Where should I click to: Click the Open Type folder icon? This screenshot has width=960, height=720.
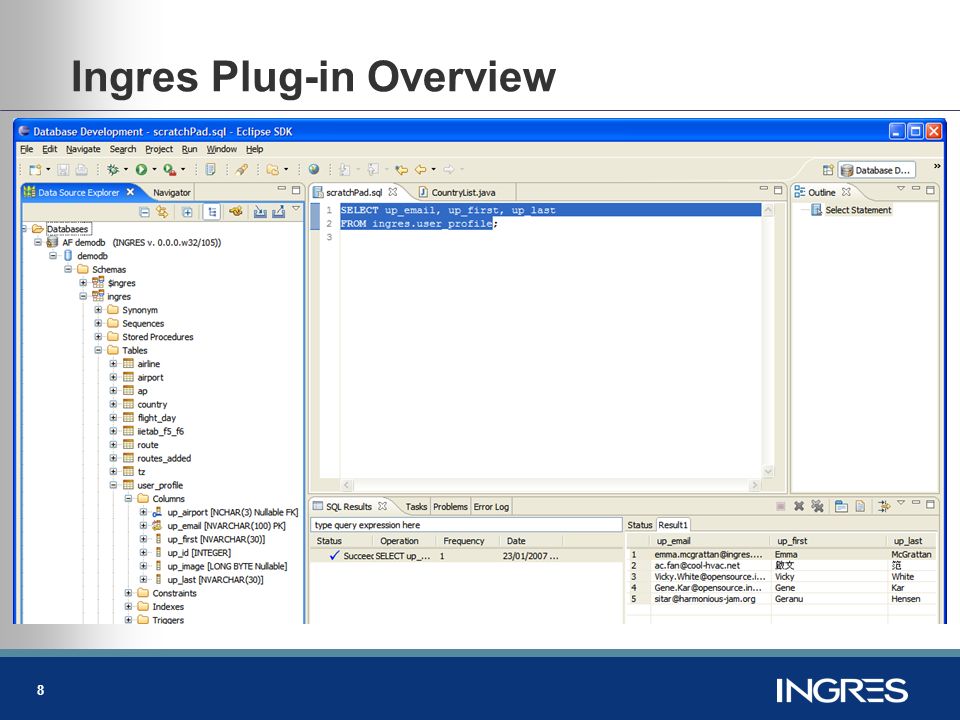[273, 170]
